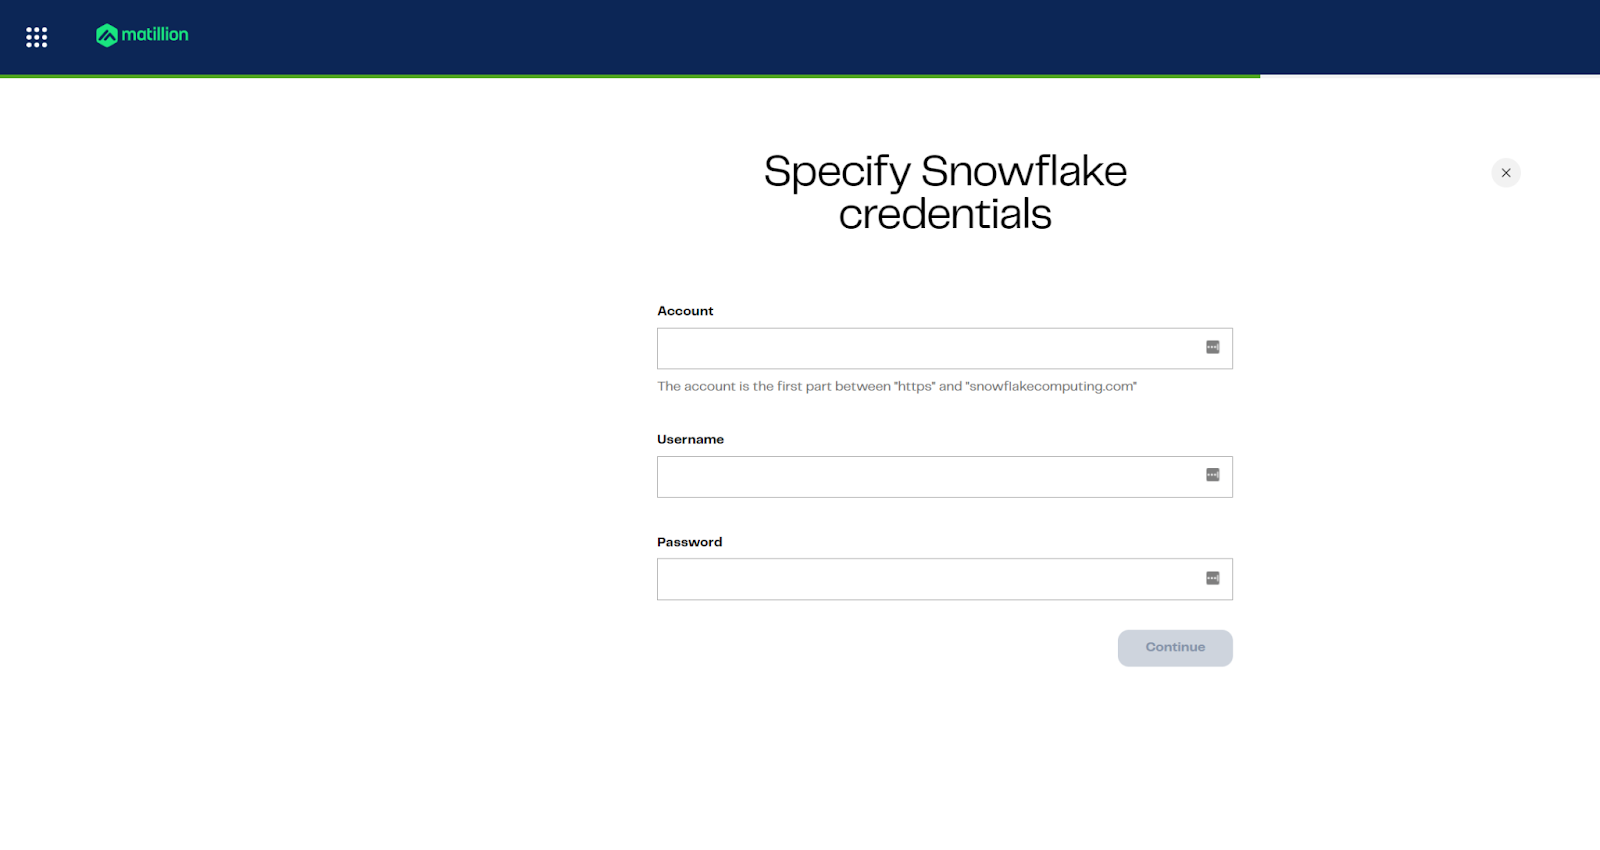Image resolution: width=1600 pixels, height=850 pixels.
Task: Select the Password input field
Action: point(925,579)
